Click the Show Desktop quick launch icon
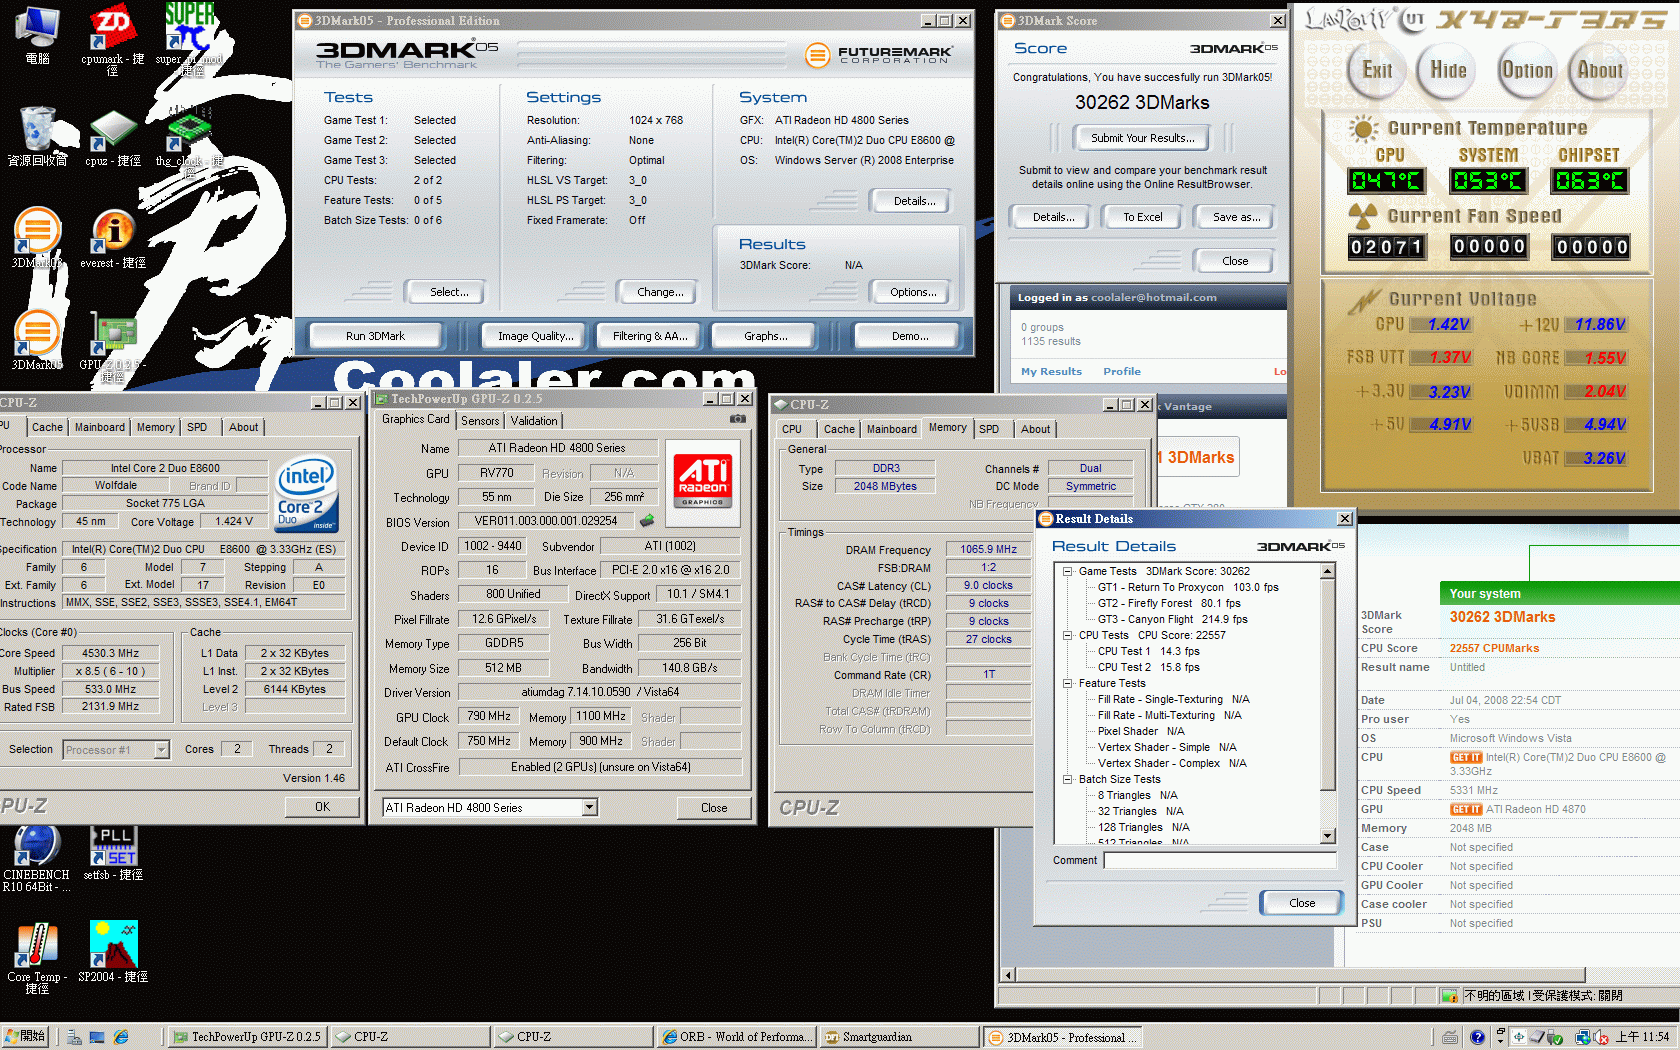 point(97,1037)
